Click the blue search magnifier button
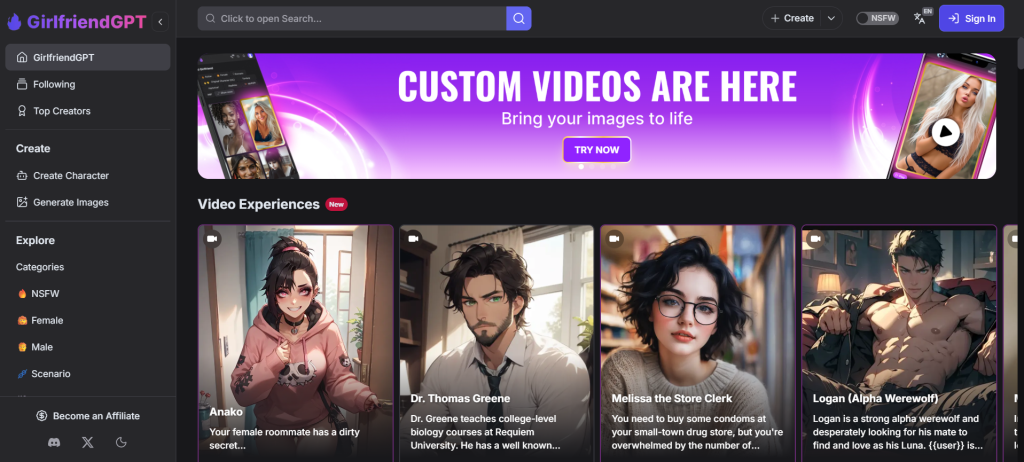 pos(519,18)
